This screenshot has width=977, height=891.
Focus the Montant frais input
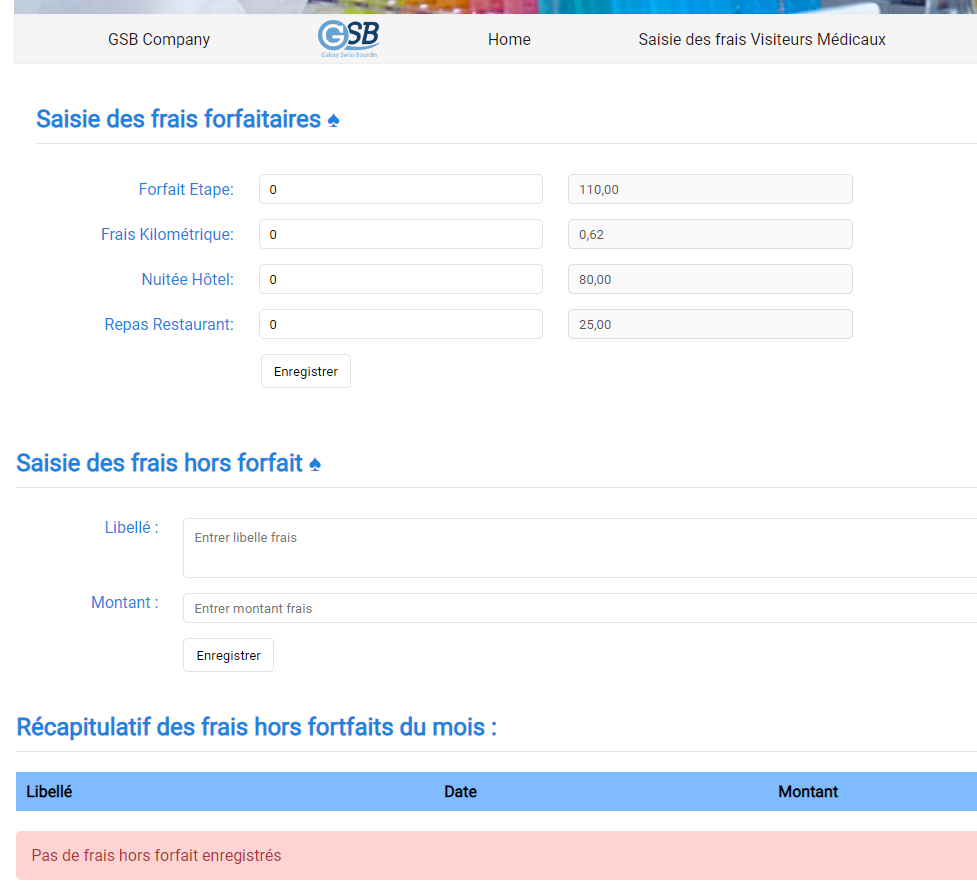pyautogui.click(x=579, y=608)
